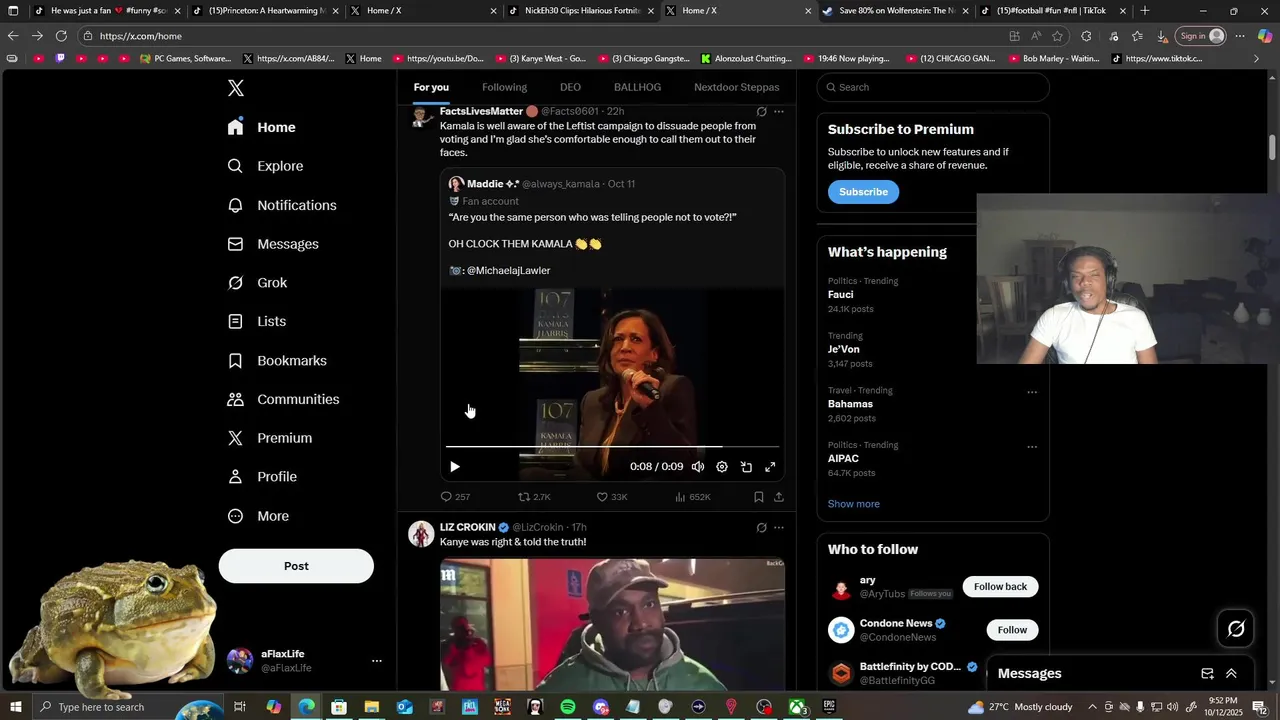Expand the Messages drawer
Image resolution: width=1280 pixels, height=720 pixels.
pyautogui.click(x=1231, y=674)
